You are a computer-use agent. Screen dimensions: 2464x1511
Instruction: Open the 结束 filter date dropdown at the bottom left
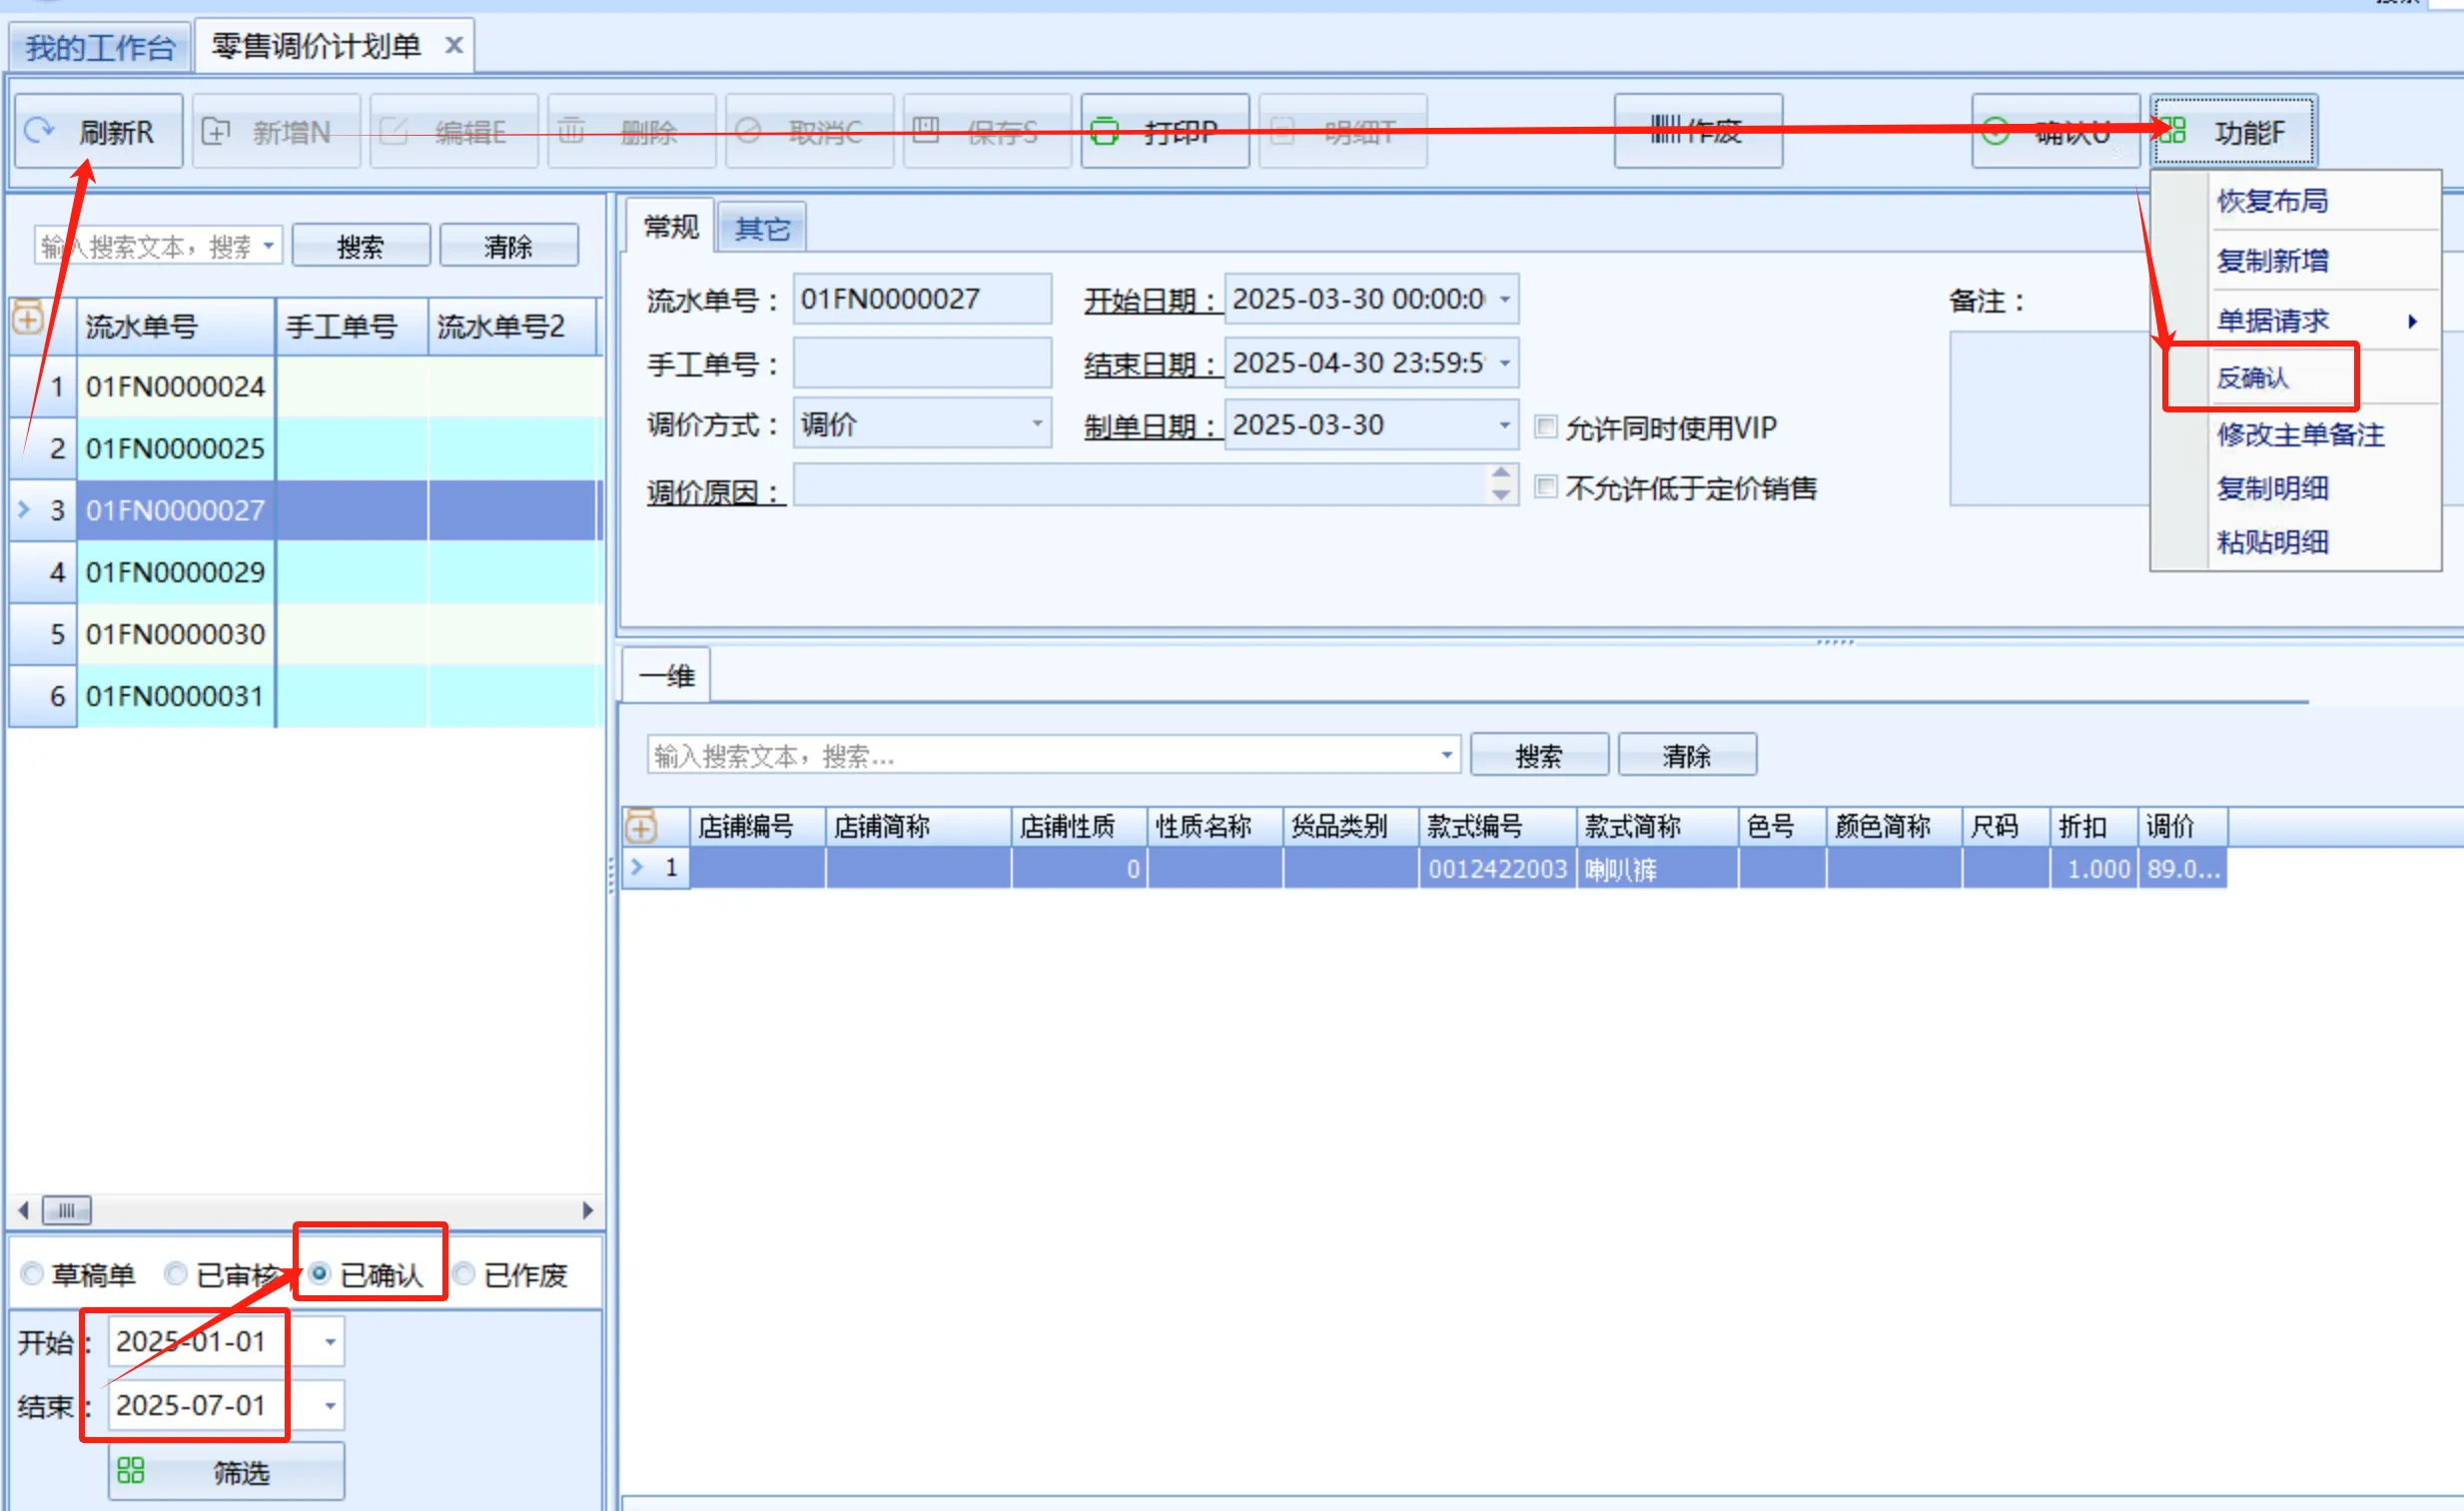[330, 1405]
